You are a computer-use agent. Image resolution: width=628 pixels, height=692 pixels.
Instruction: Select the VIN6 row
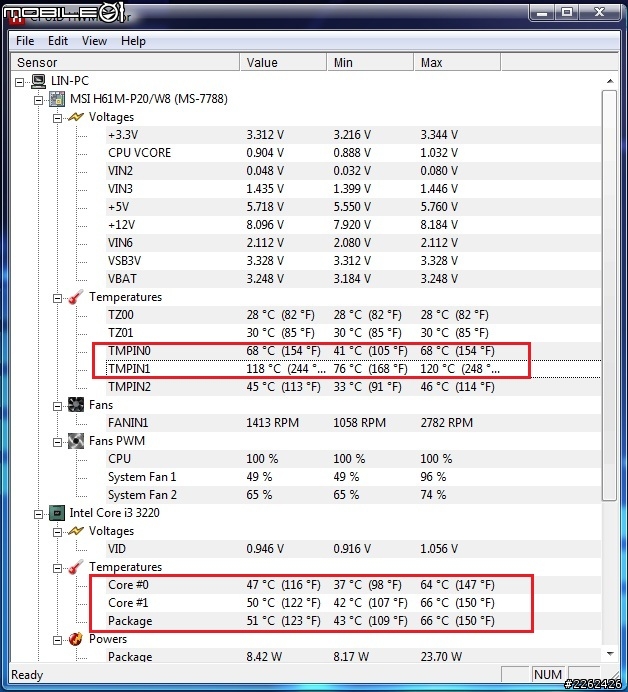click(353, 243)
